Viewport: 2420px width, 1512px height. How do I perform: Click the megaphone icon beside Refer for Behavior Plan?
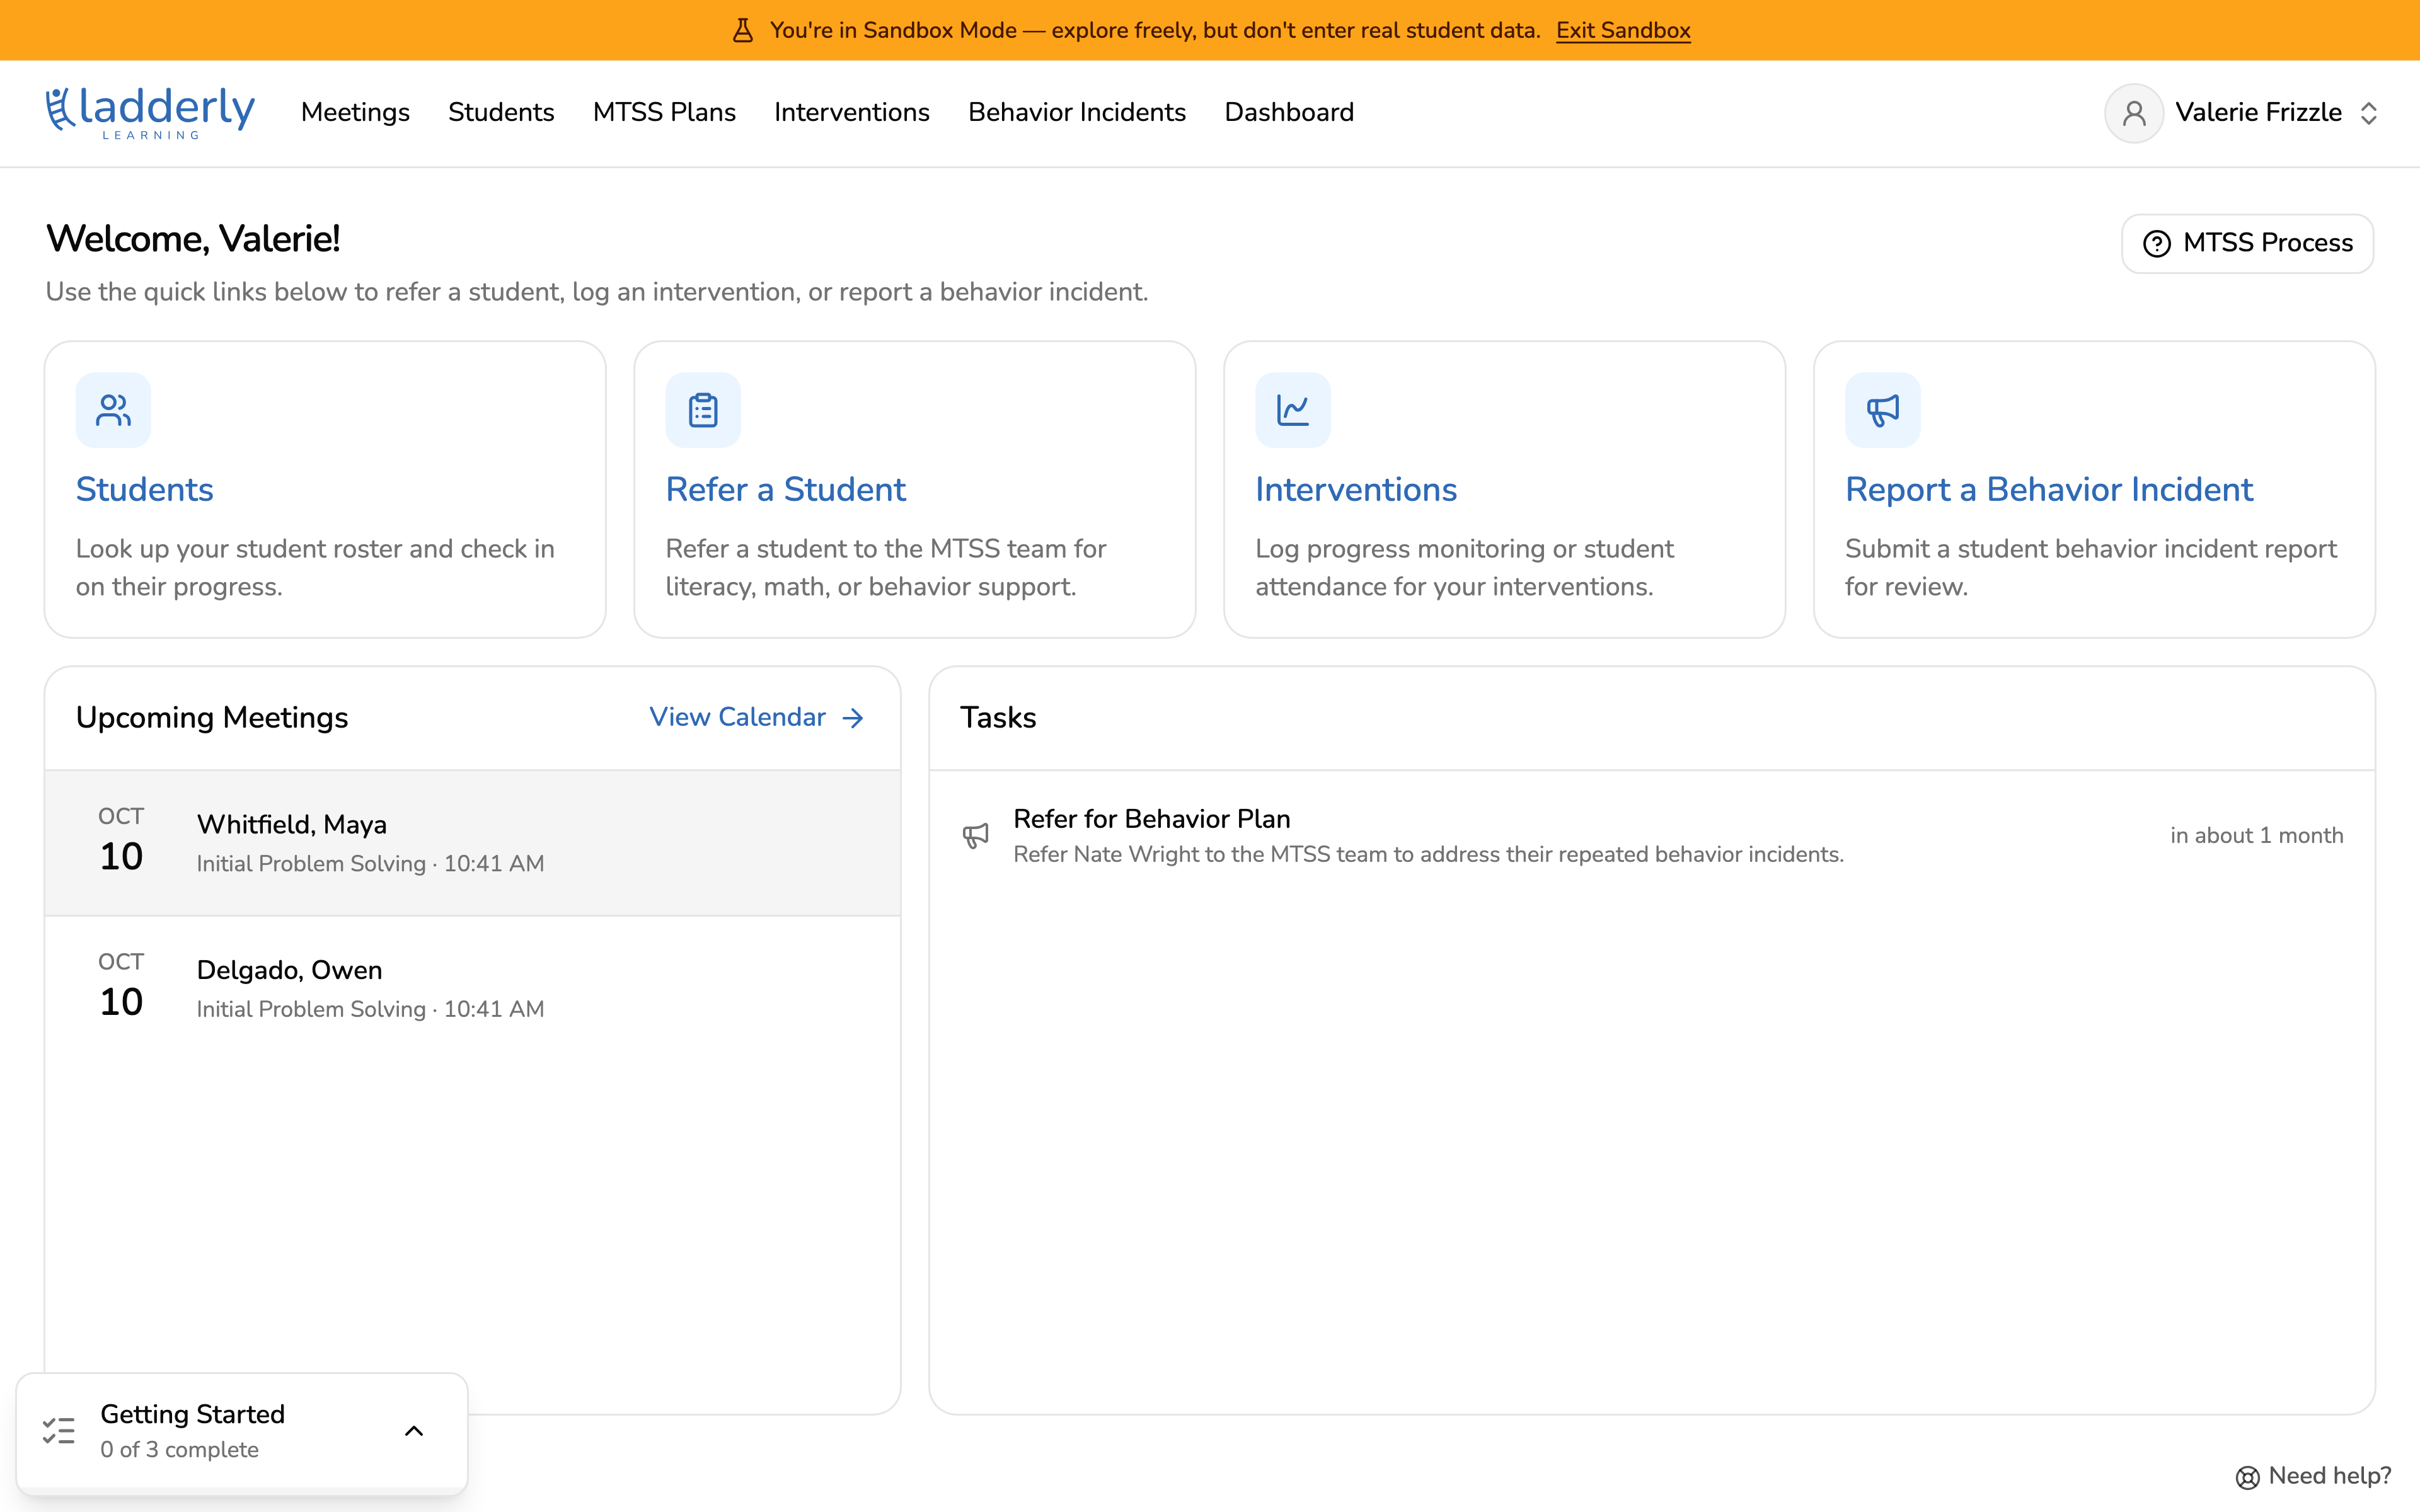point(976,836)
